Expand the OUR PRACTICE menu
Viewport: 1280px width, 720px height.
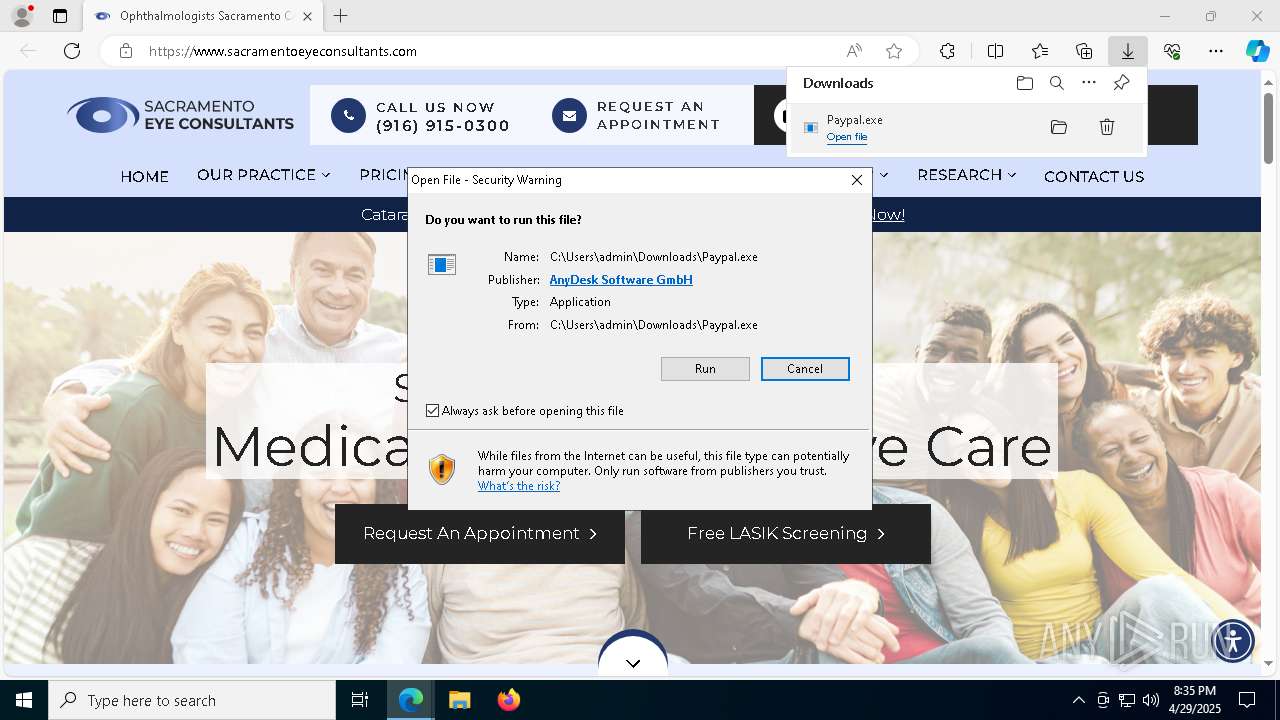tap(264, 175)
